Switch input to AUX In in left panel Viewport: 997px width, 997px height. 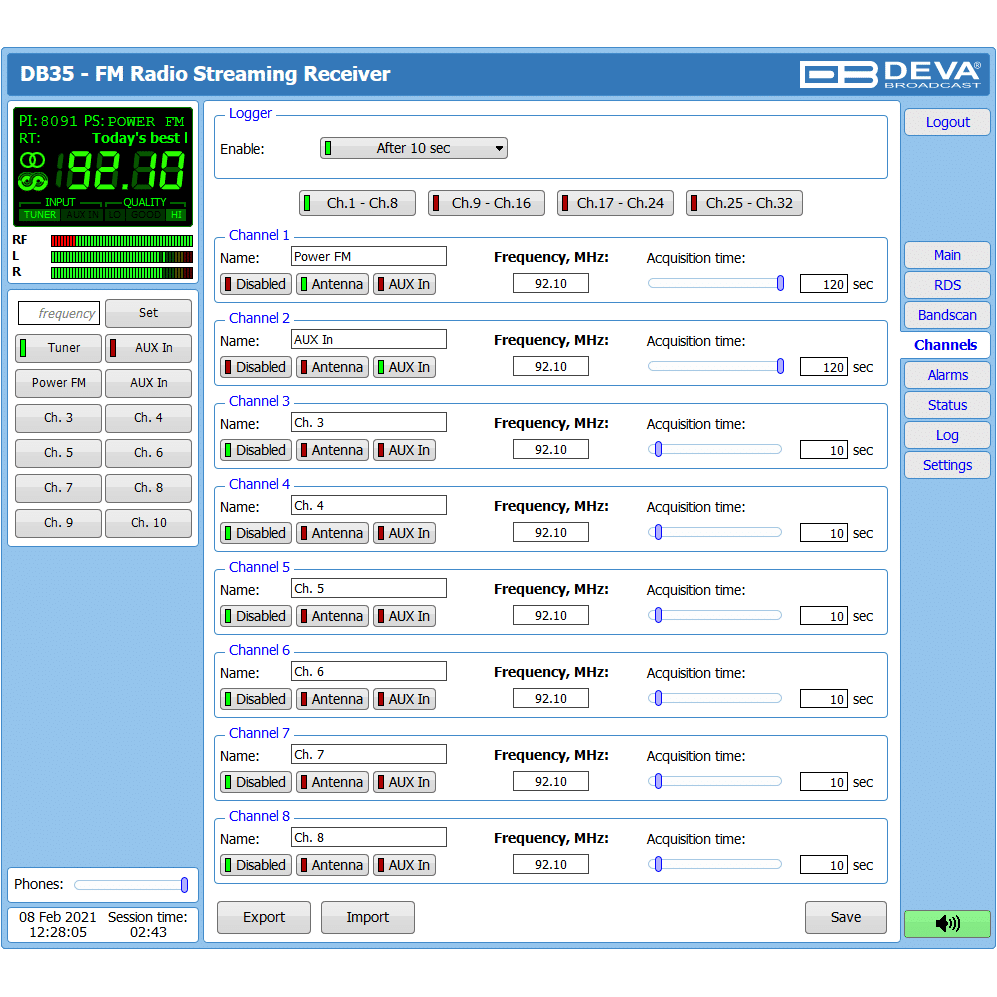coord(148,348)
